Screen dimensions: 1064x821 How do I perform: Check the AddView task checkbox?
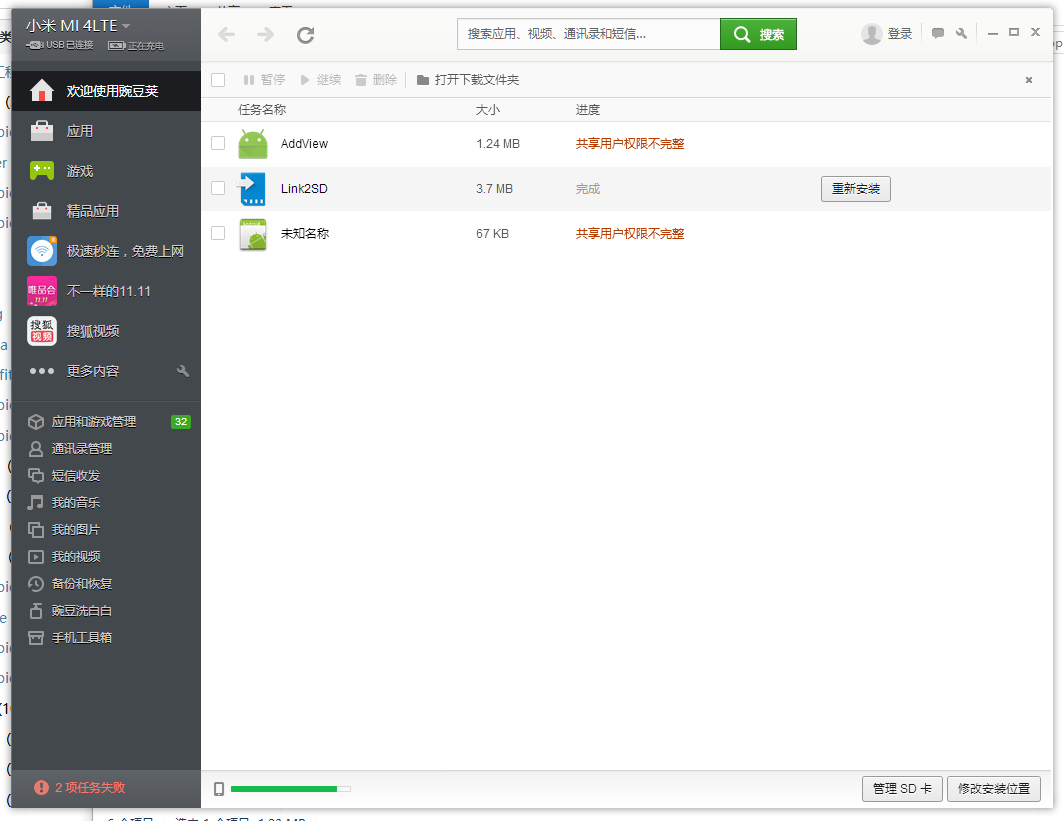coord(218,143)
